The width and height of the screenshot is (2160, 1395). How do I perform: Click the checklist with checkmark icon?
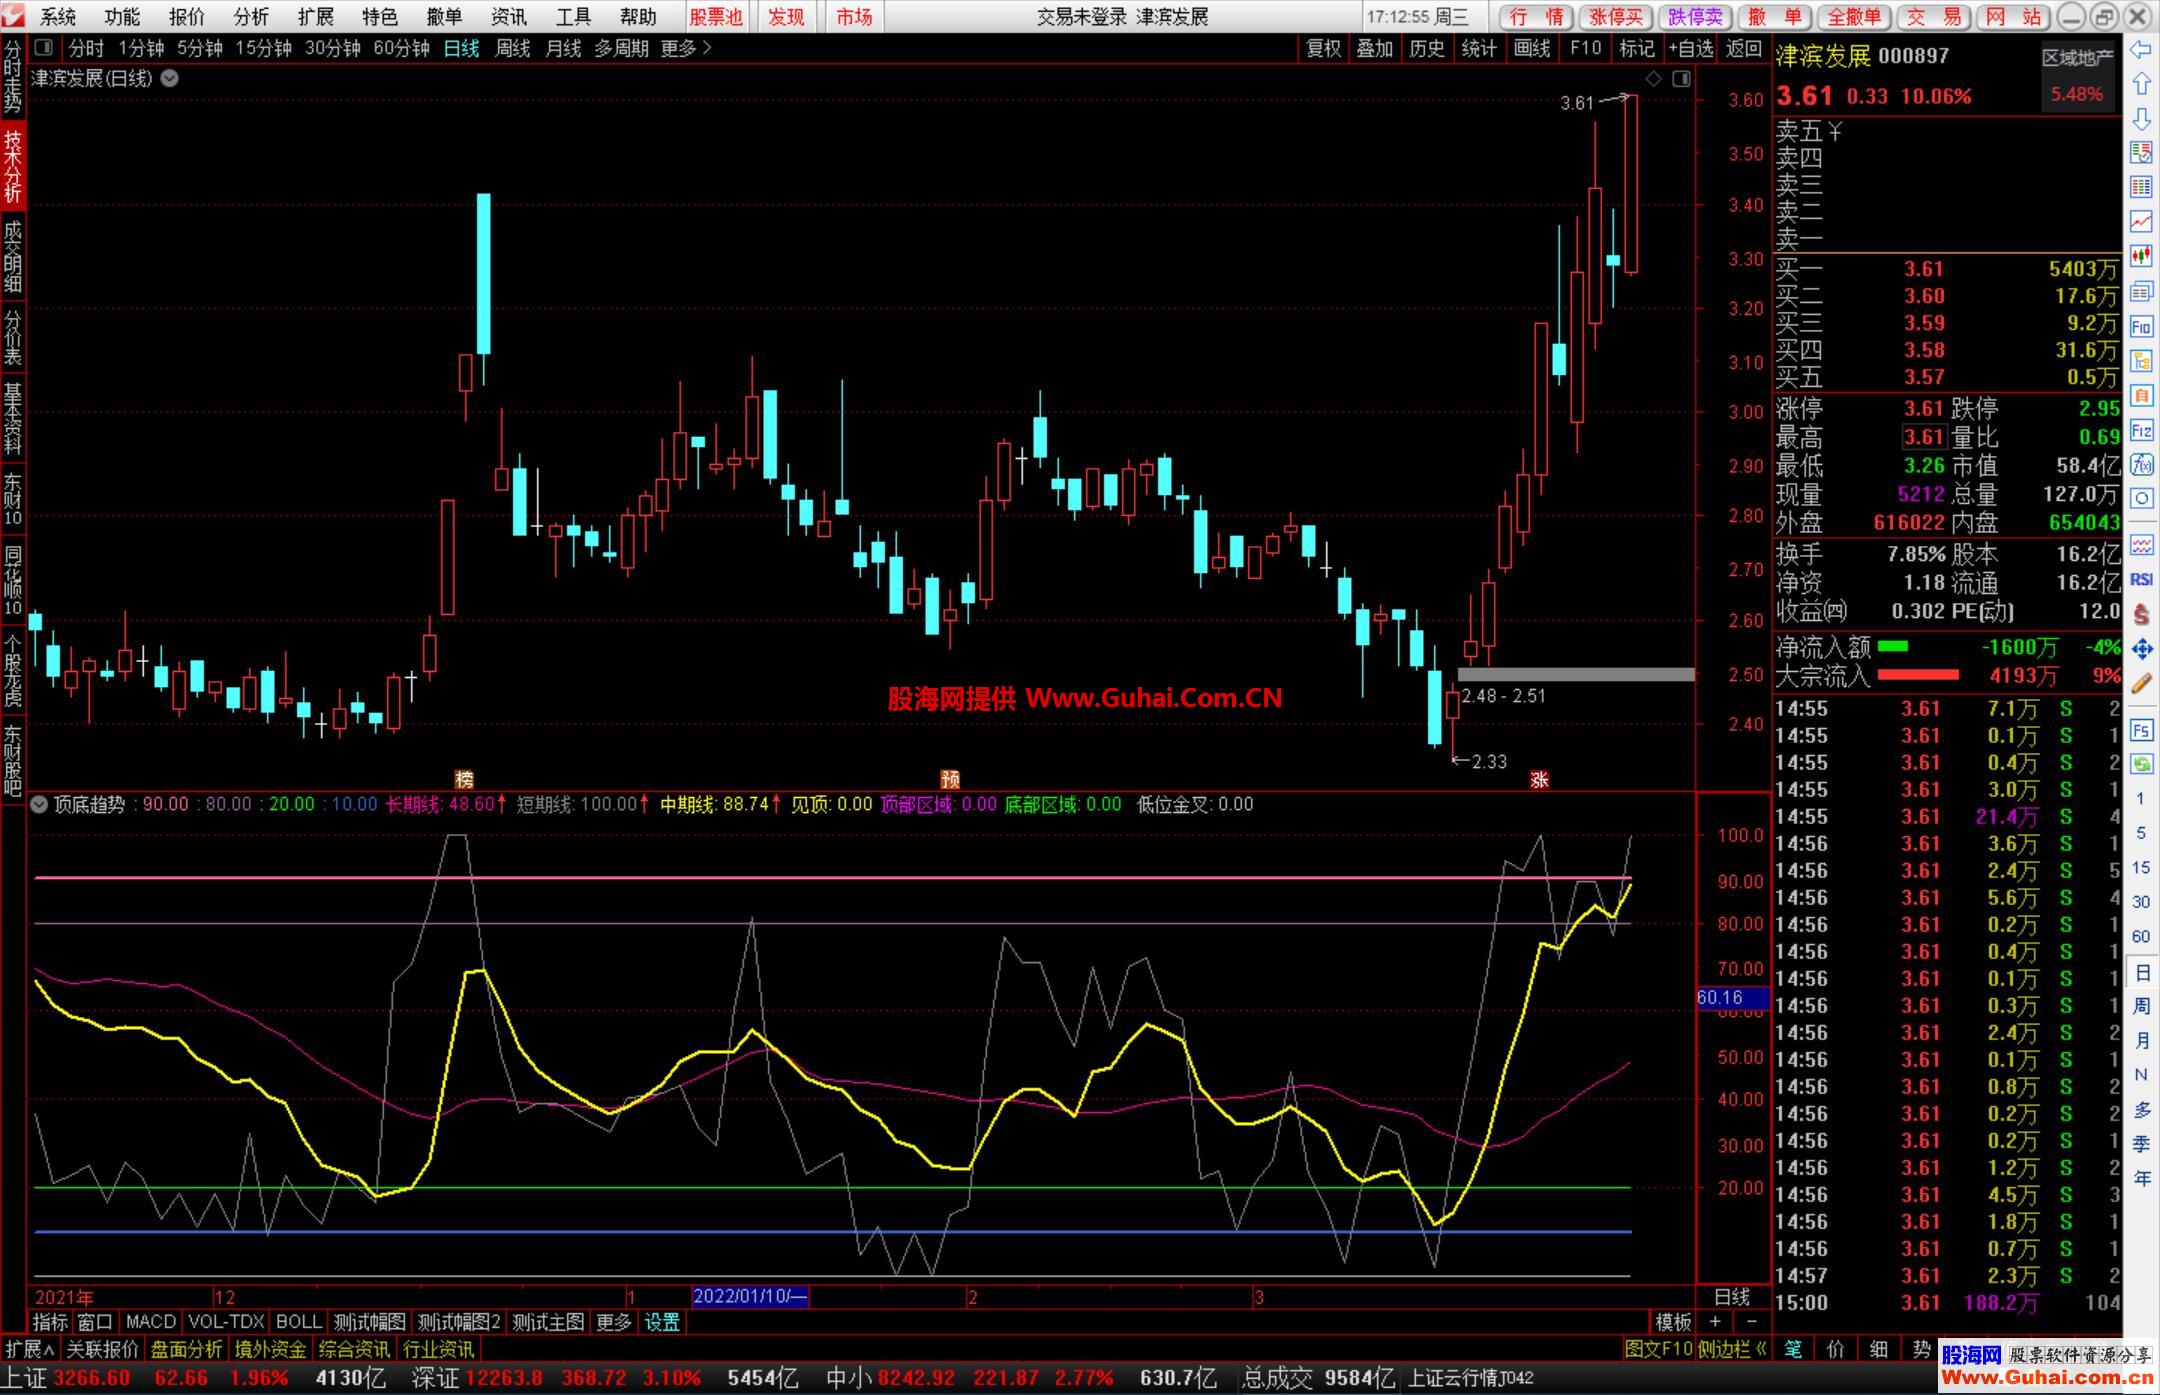(x=2141, y=152)
